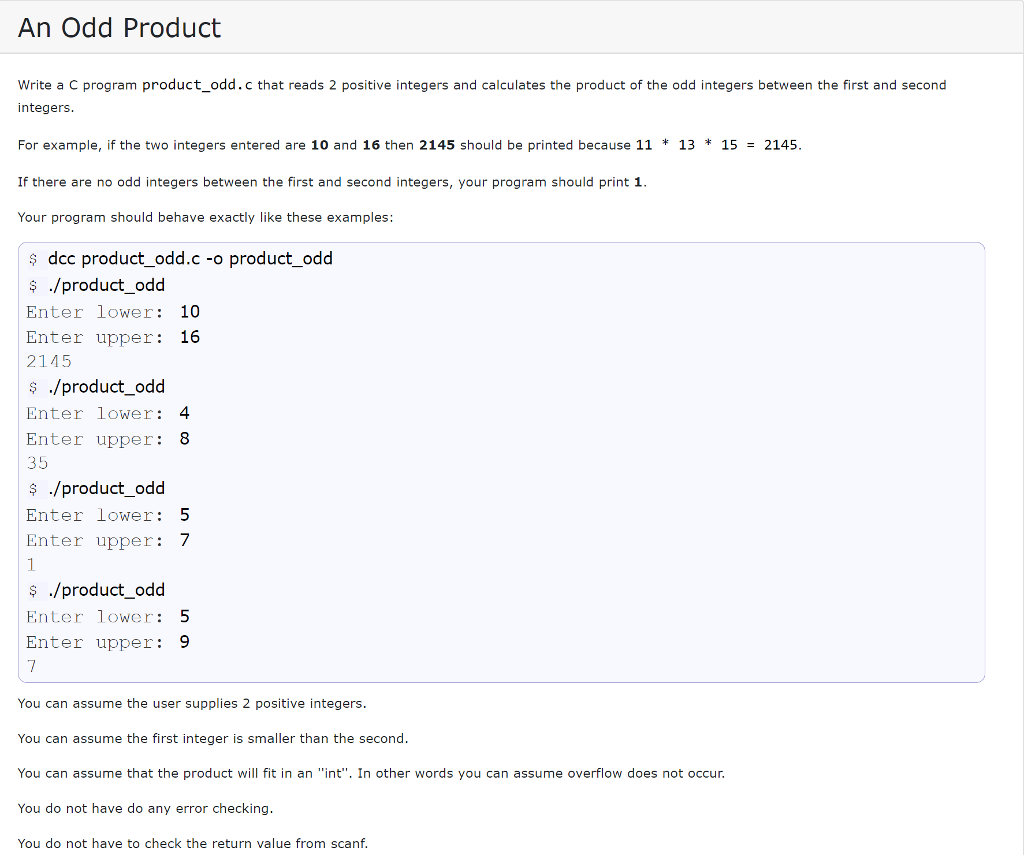
Task: Click the sentence about first integer being smaller
Action: coord(213,738)
